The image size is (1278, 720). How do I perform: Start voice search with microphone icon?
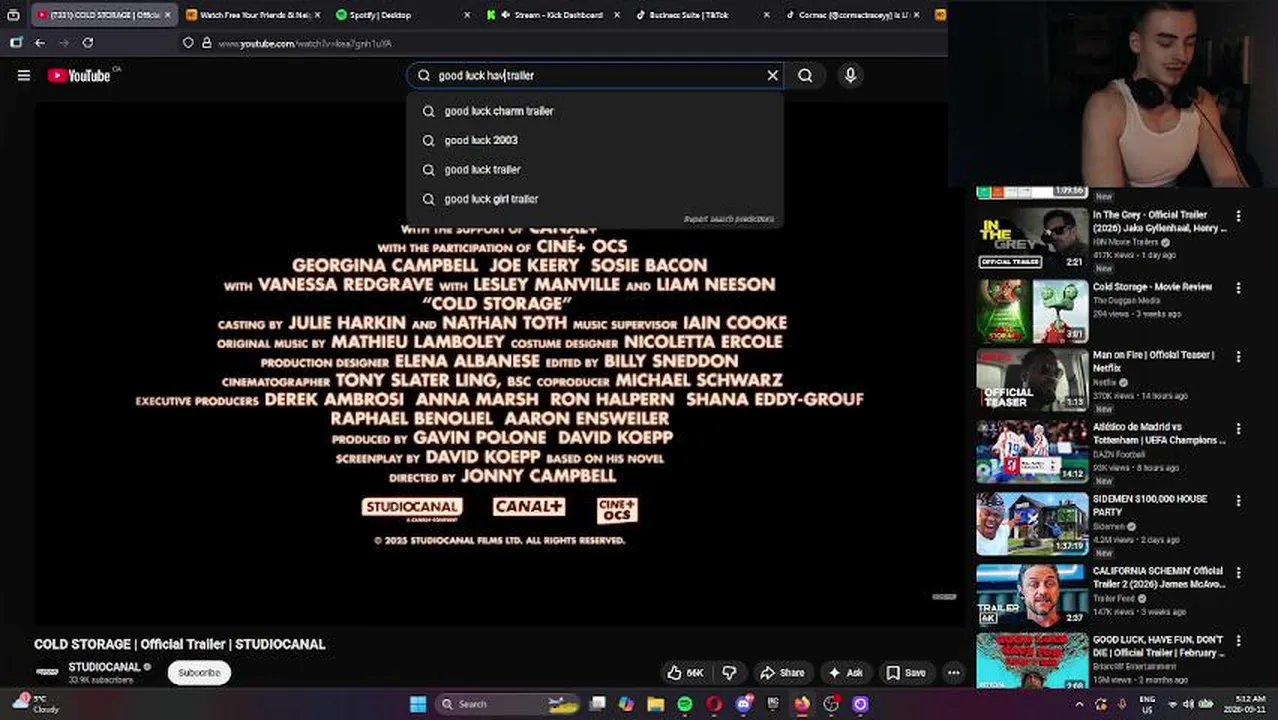(850, 75)
